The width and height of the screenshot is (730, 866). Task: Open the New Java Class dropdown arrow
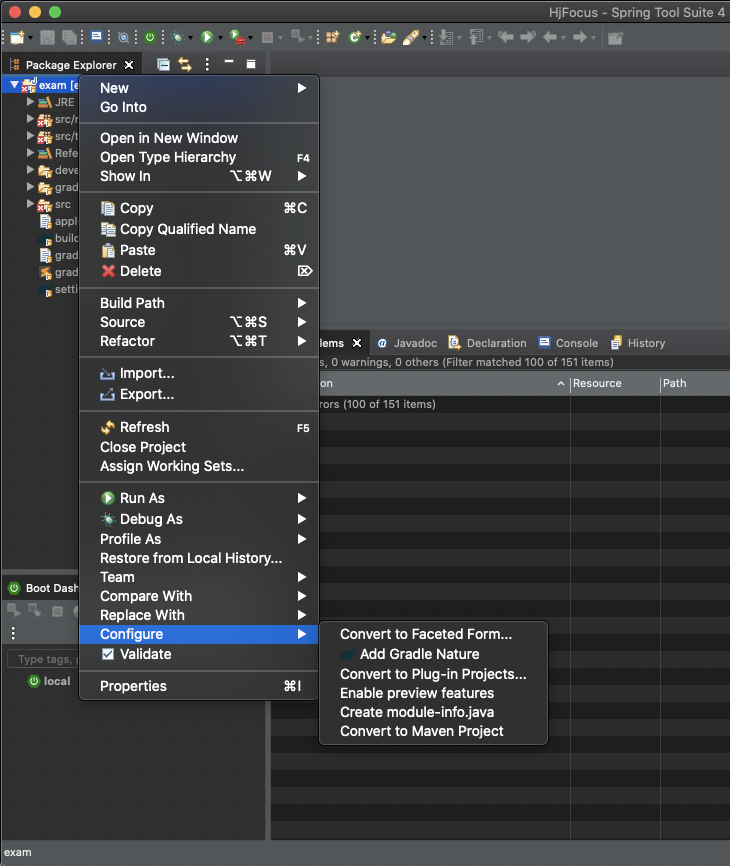(x=367, y=38)
